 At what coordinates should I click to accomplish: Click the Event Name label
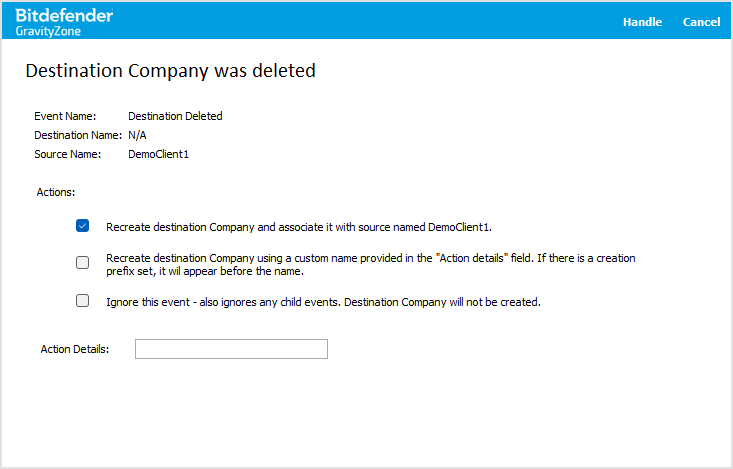coord(65,116)
